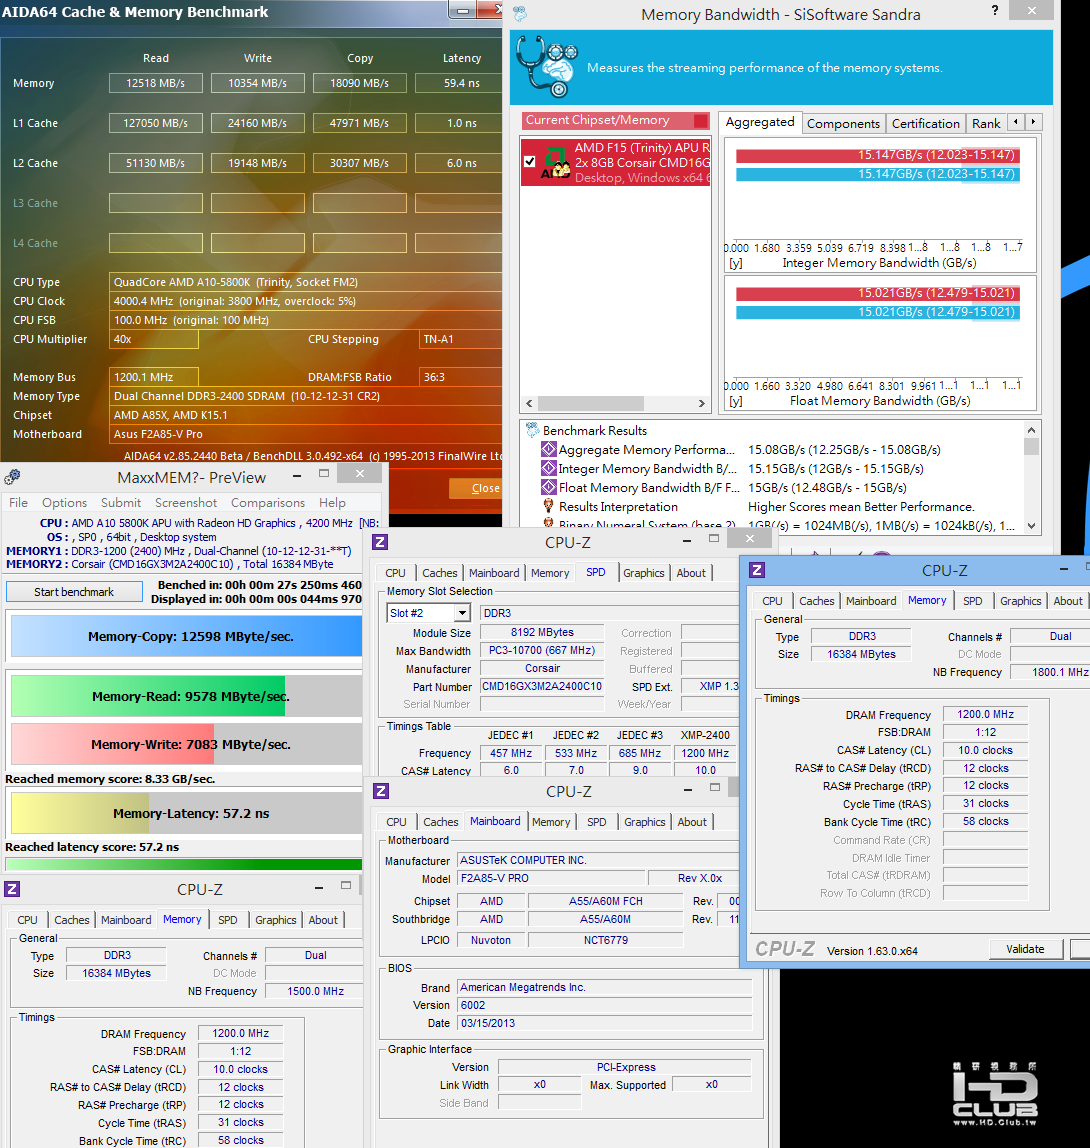1090x1148 pixels.
Task: Click the AIDA64 Memory Read value 12518 MB/s
Action: pyautogui.click(x=156, y=83)
